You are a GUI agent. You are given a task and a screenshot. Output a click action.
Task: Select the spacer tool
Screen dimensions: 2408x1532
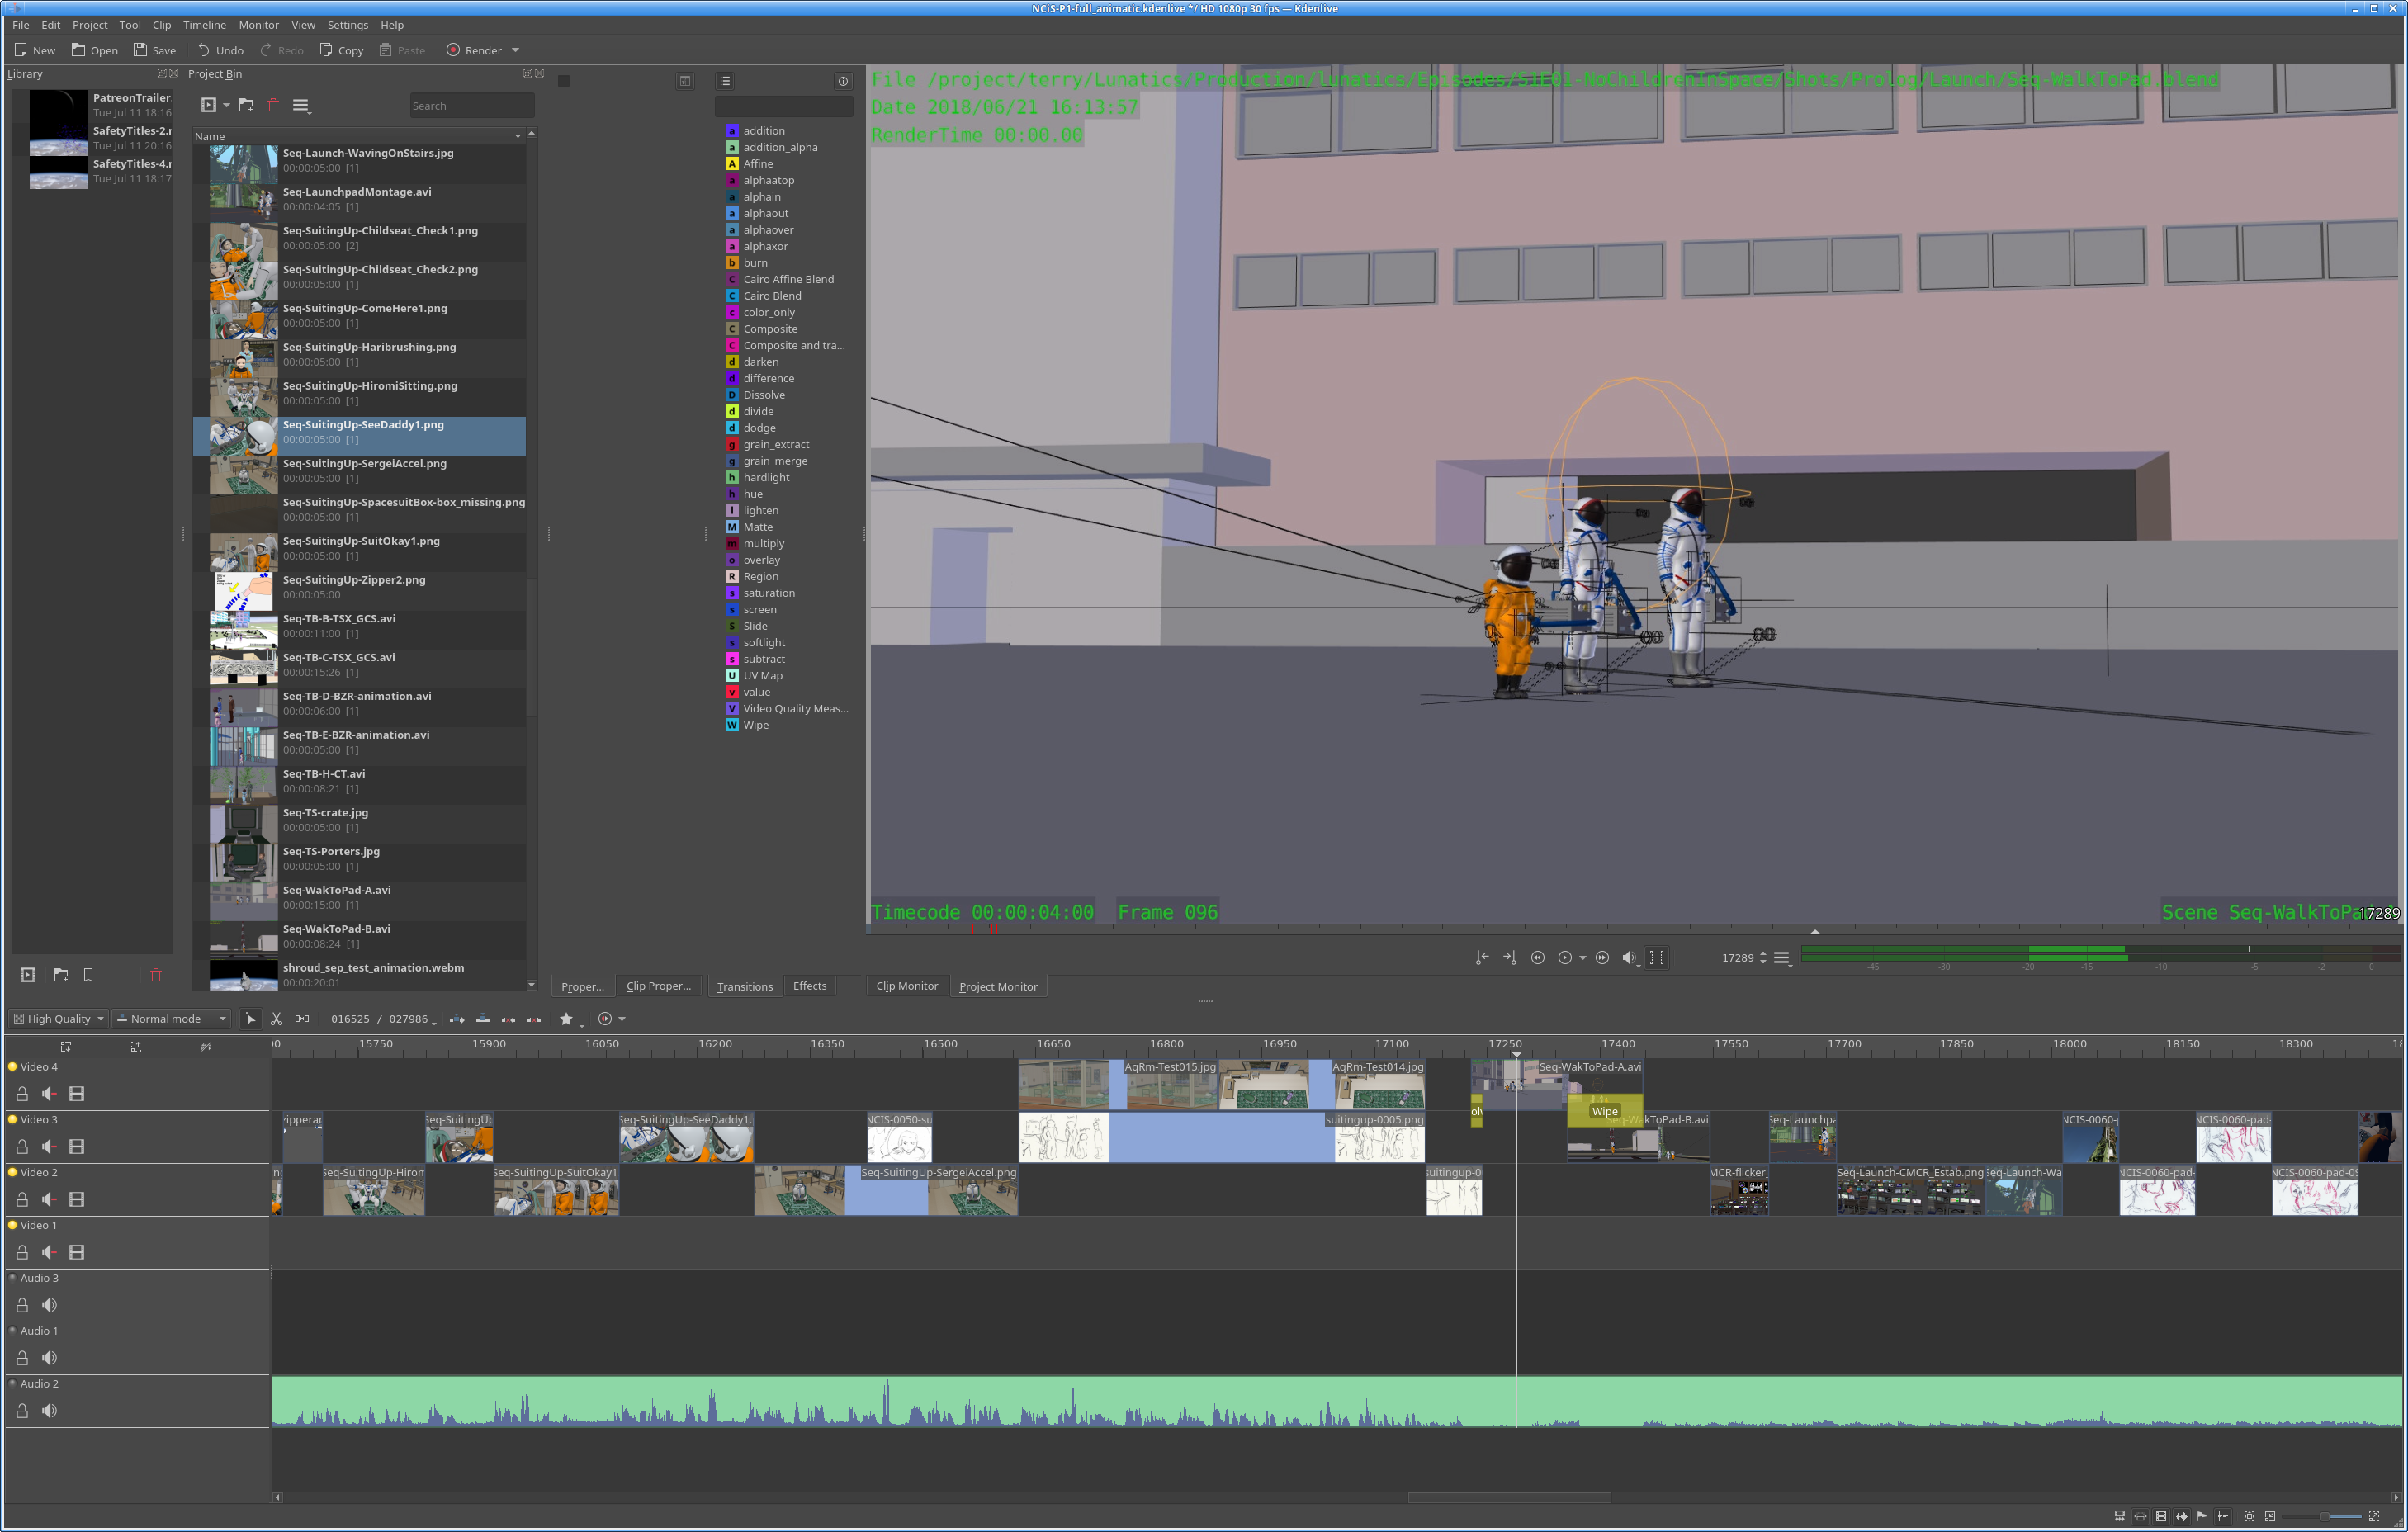coord(302,1019)
